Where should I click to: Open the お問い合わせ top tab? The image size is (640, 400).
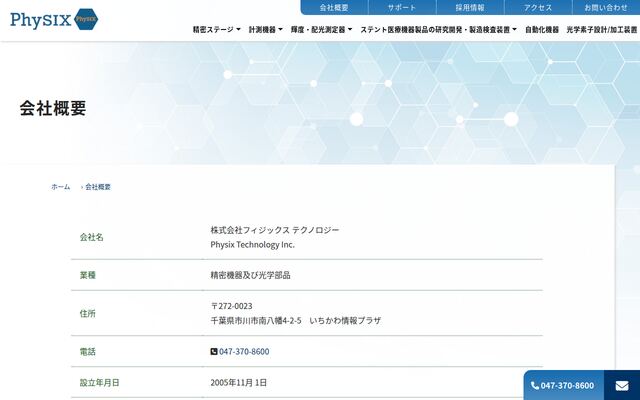point(606,7)
